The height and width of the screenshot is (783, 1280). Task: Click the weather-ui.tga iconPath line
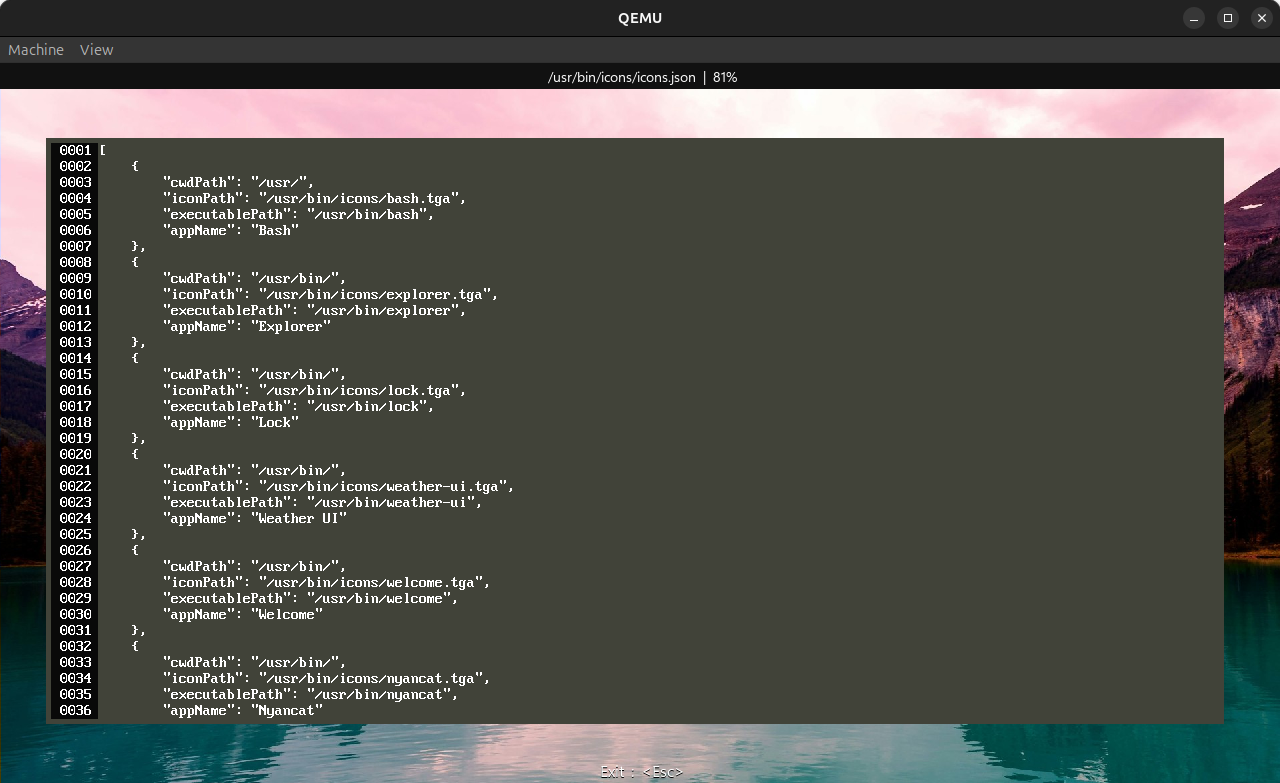[x=339, y=486]
